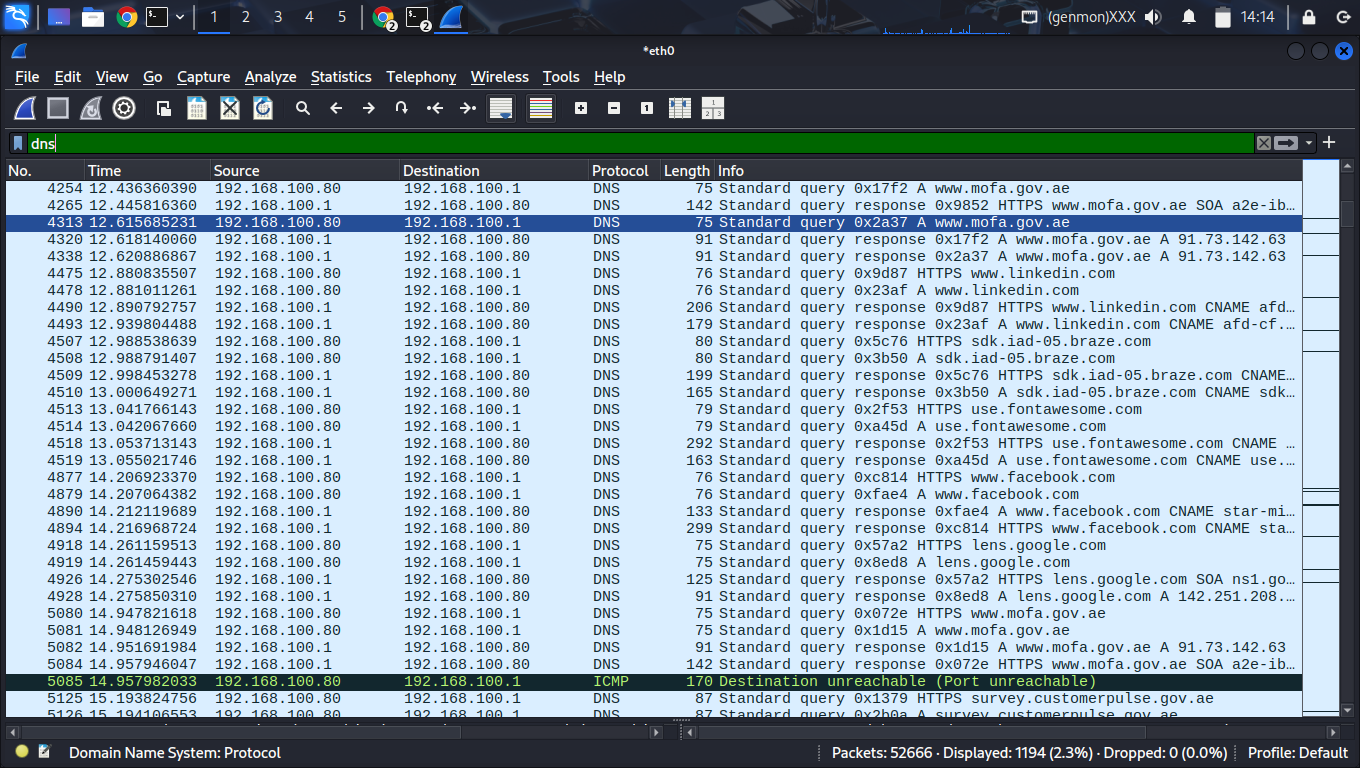Go forward in packet history
Screen dimensions: 1360x768
369,108
